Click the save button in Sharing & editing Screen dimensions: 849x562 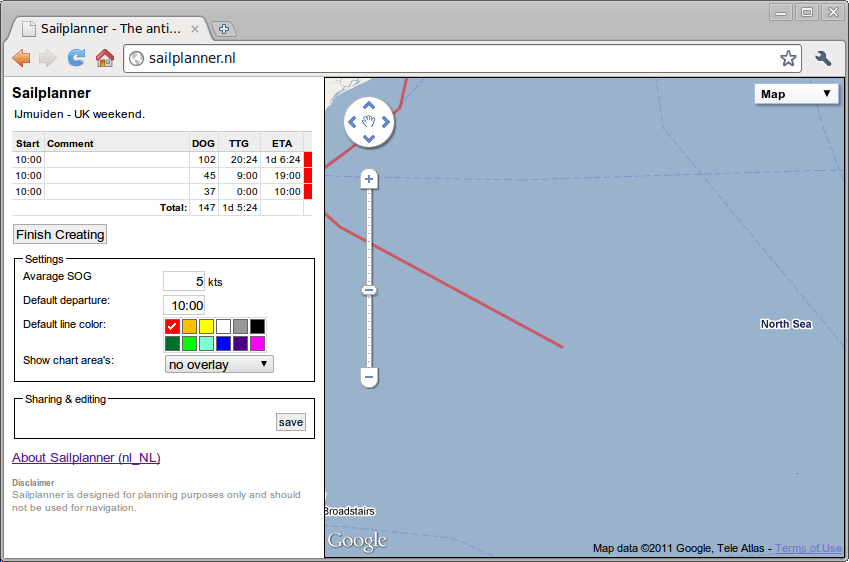[291, 422]
